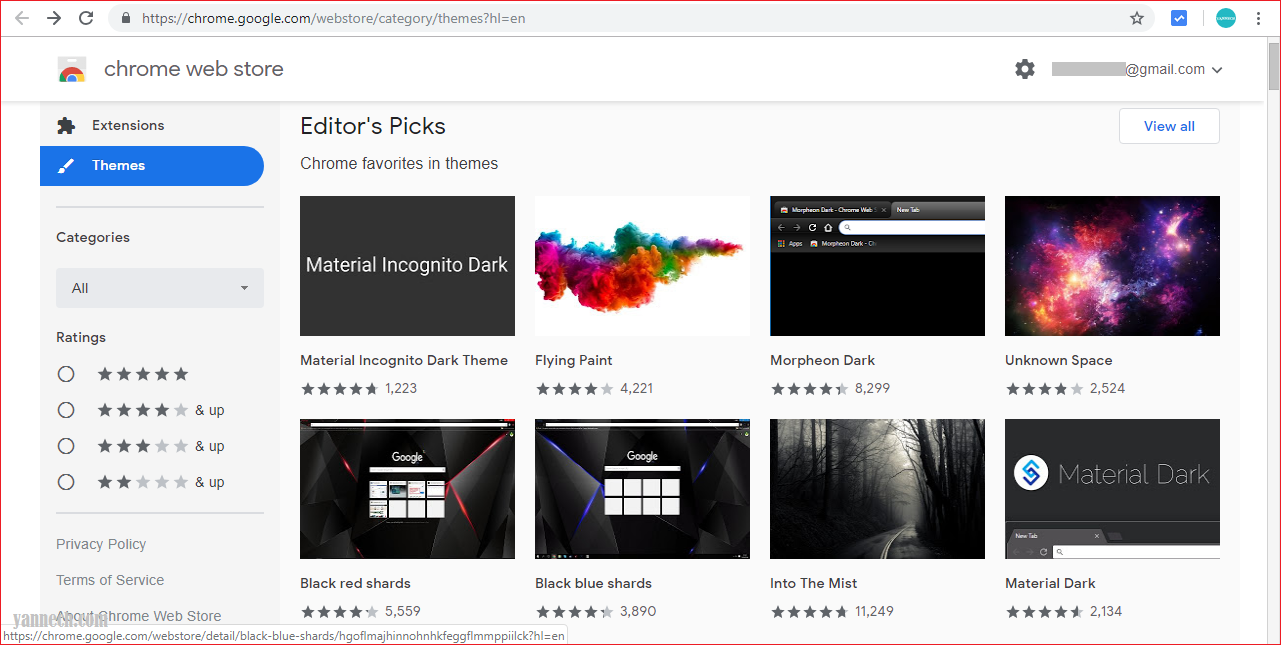Expand the account menu next to the email
Screen dimensions: 1281x645
1218,69
